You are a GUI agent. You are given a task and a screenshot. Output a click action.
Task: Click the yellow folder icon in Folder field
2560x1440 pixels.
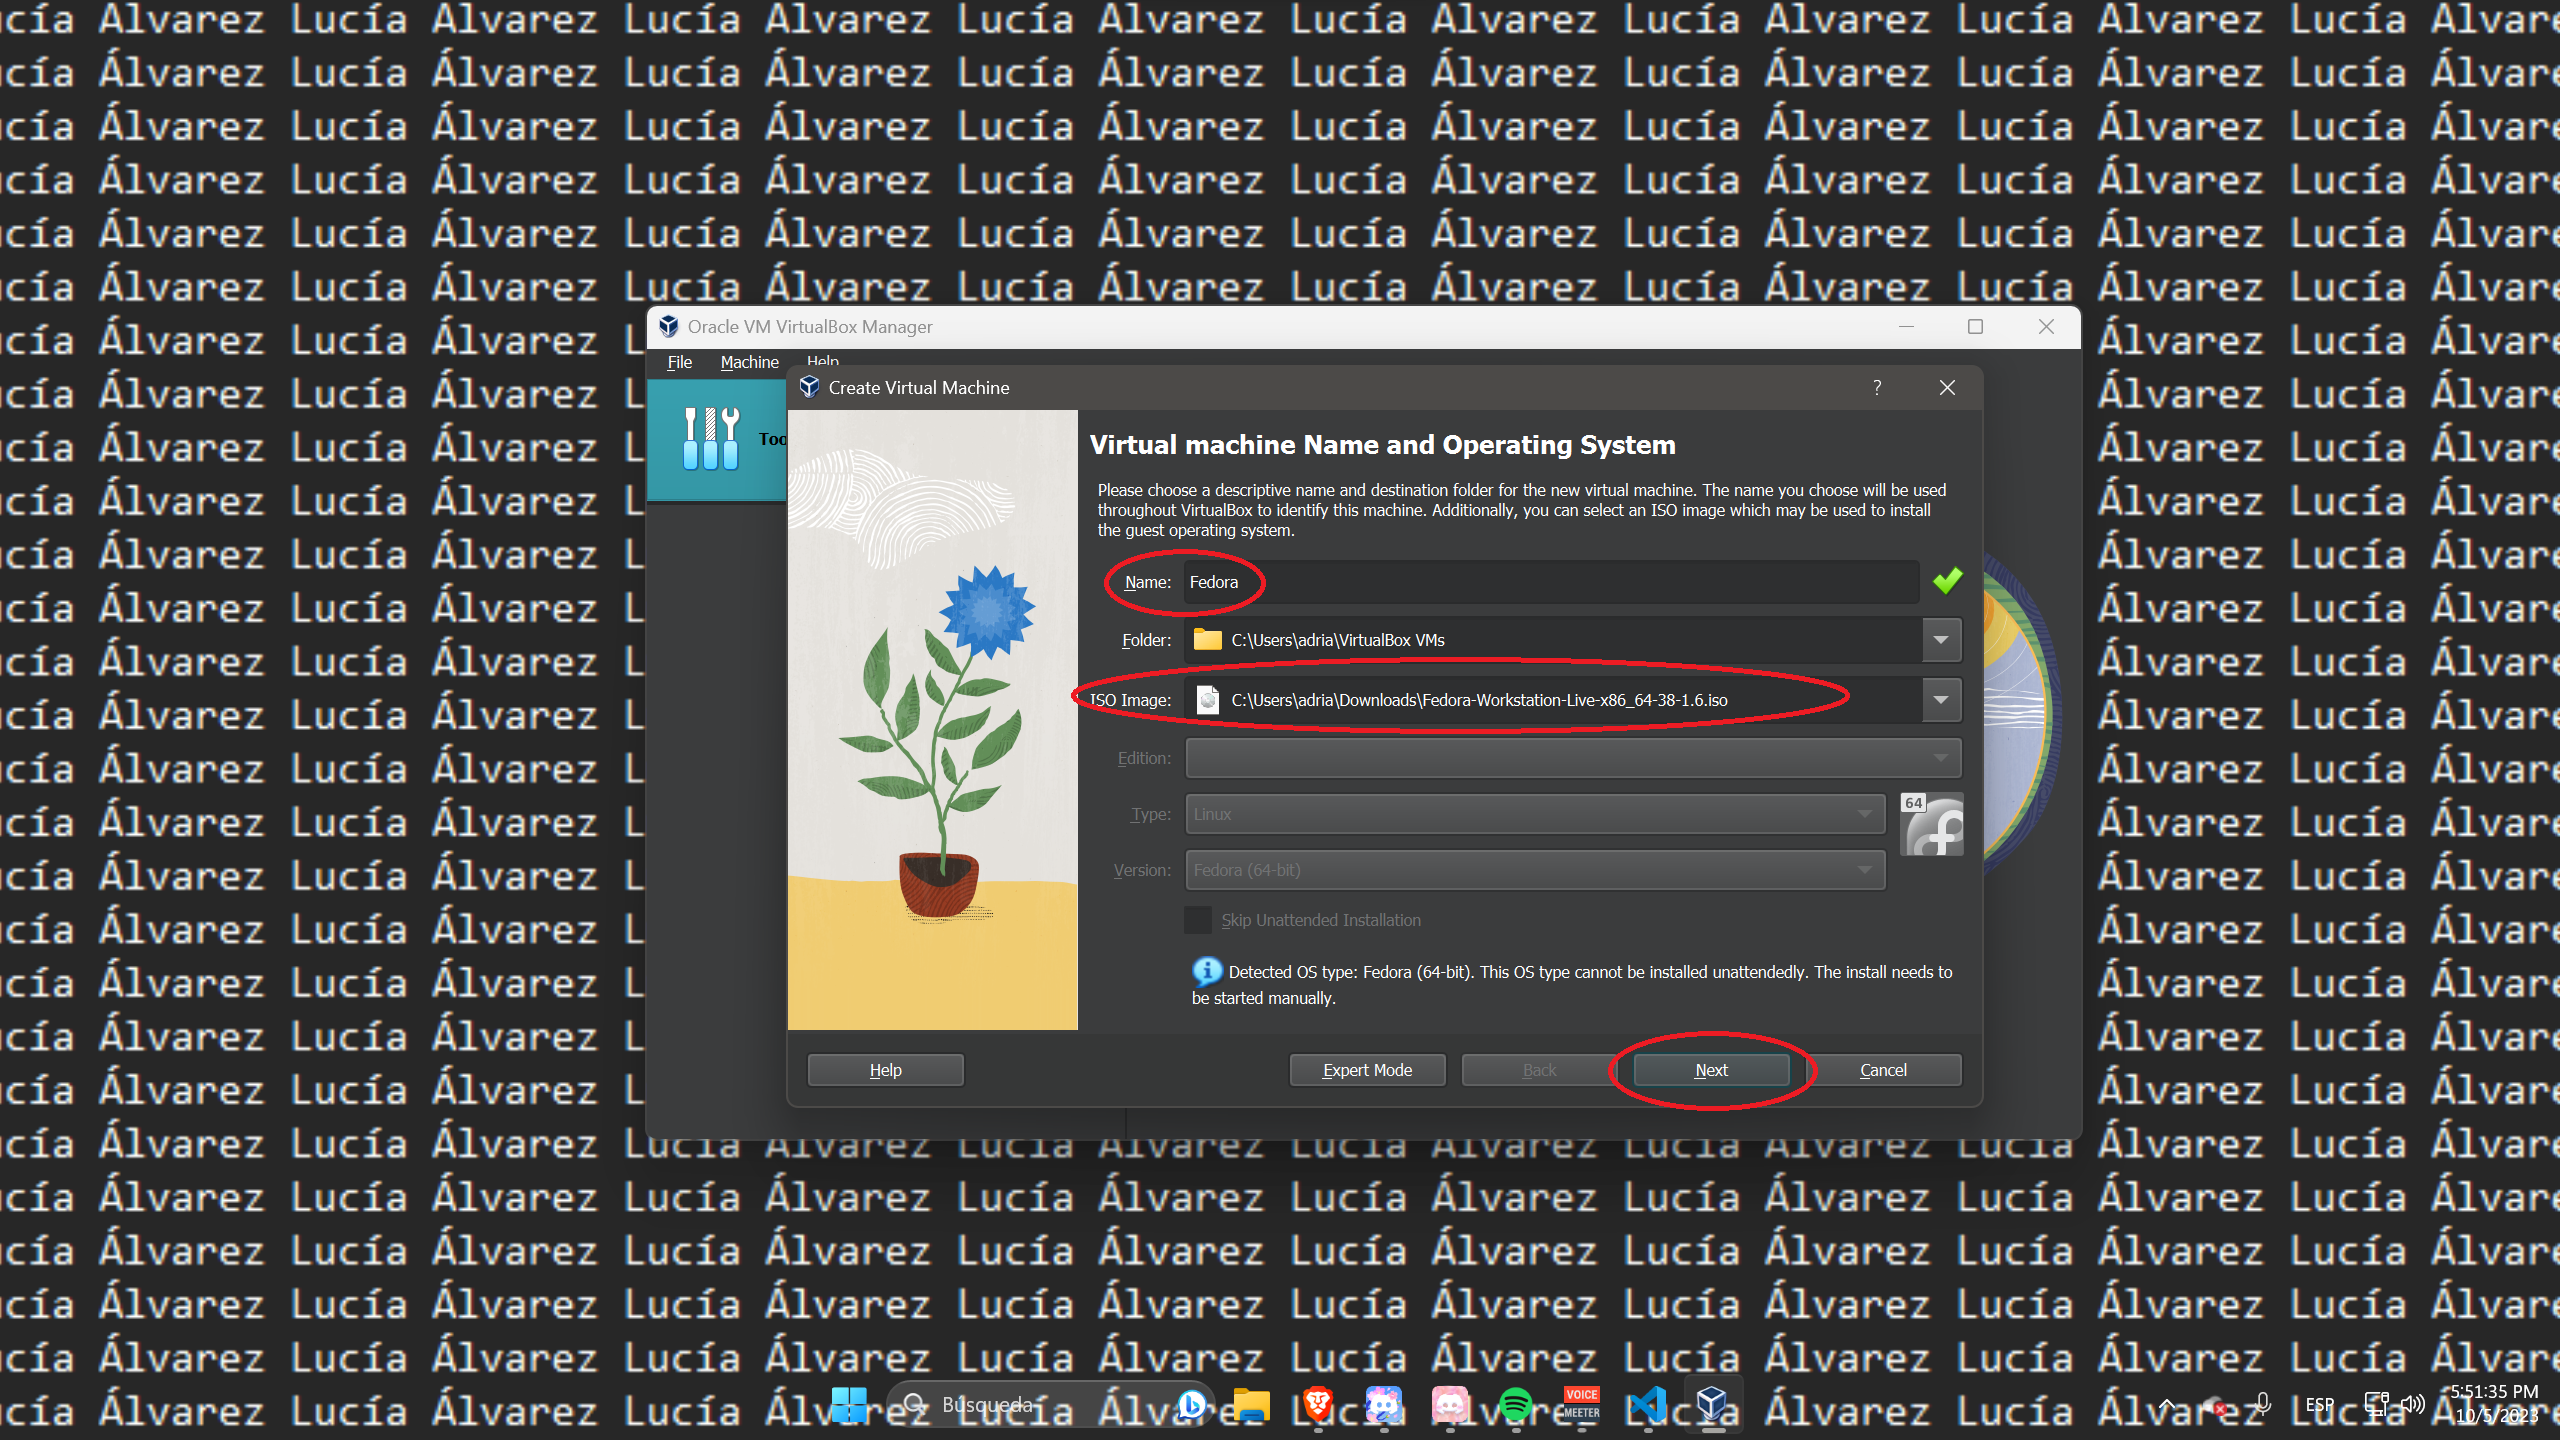pyautogui.click(x=1208, y=640)
